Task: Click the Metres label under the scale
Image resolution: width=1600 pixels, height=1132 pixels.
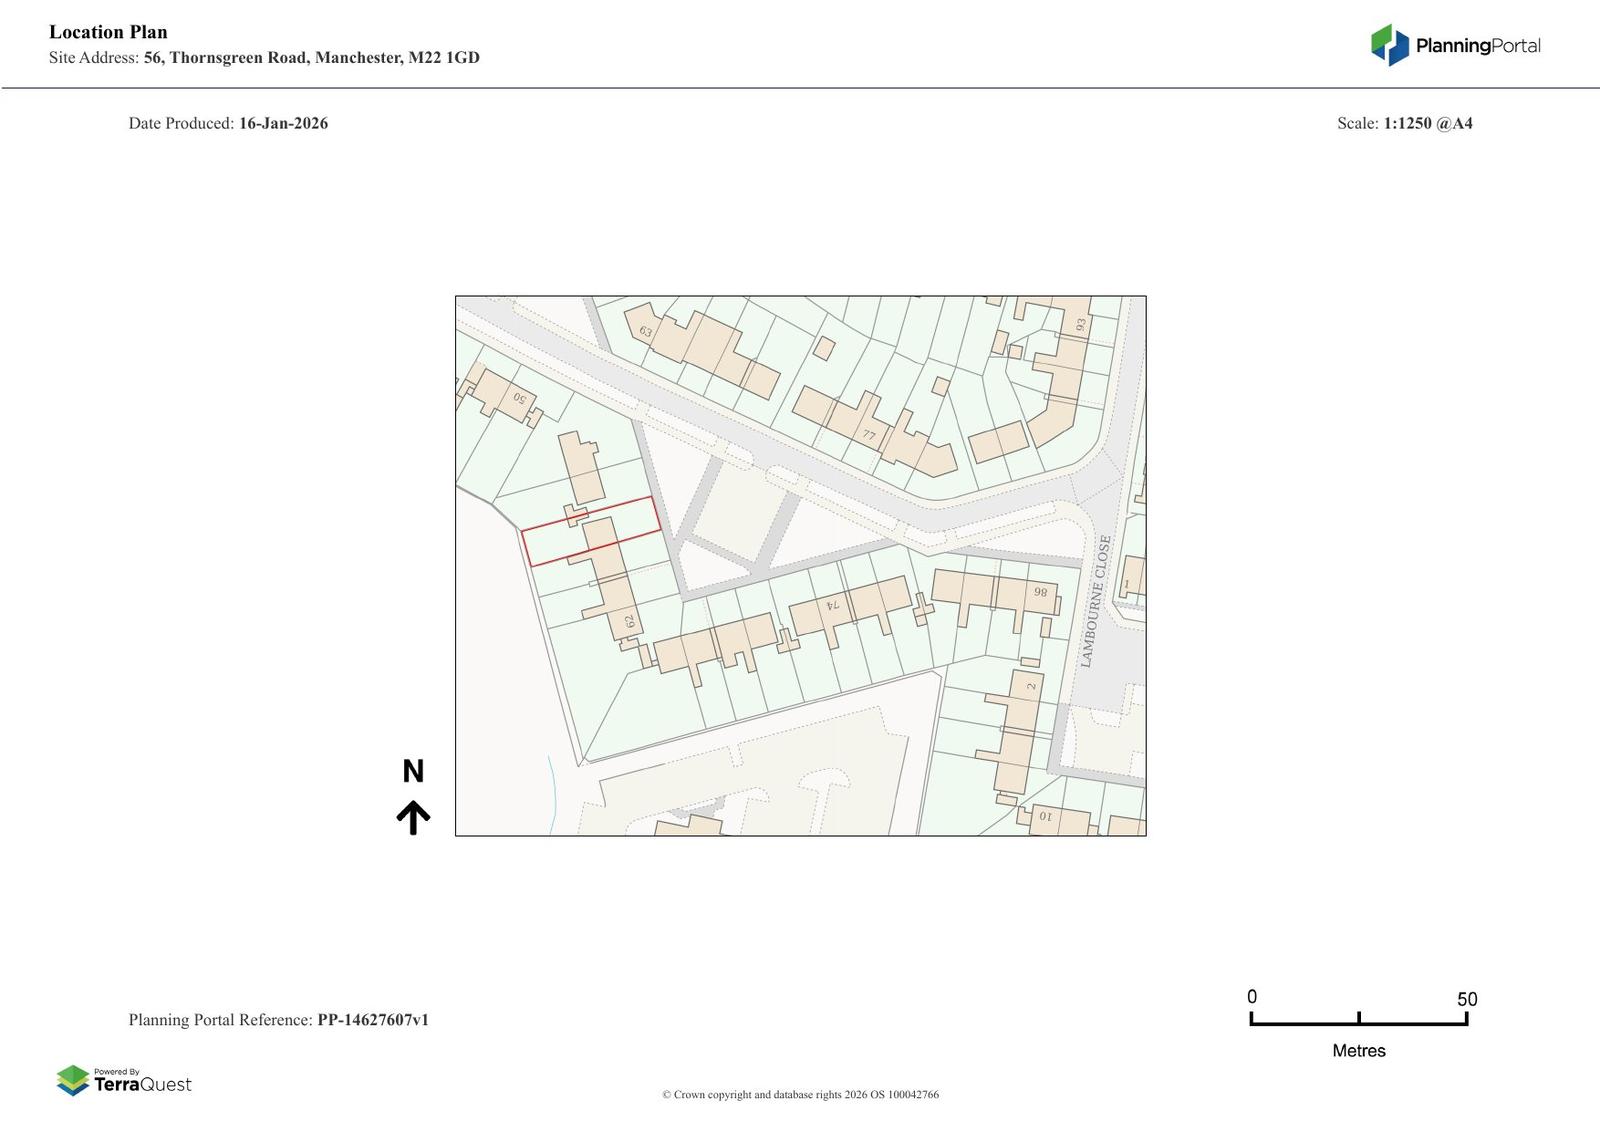Action: [x=1358, y=1050]
